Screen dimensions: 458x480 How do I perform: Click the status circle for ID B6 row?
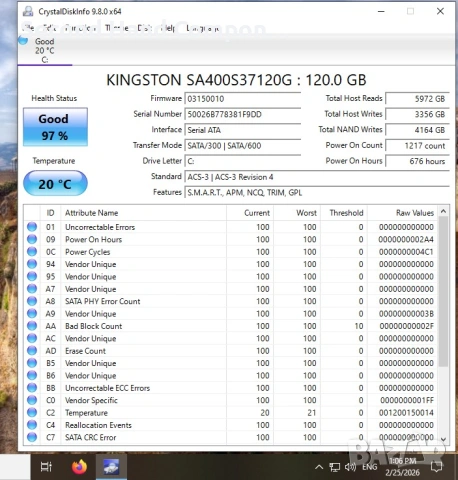point(32,375)
